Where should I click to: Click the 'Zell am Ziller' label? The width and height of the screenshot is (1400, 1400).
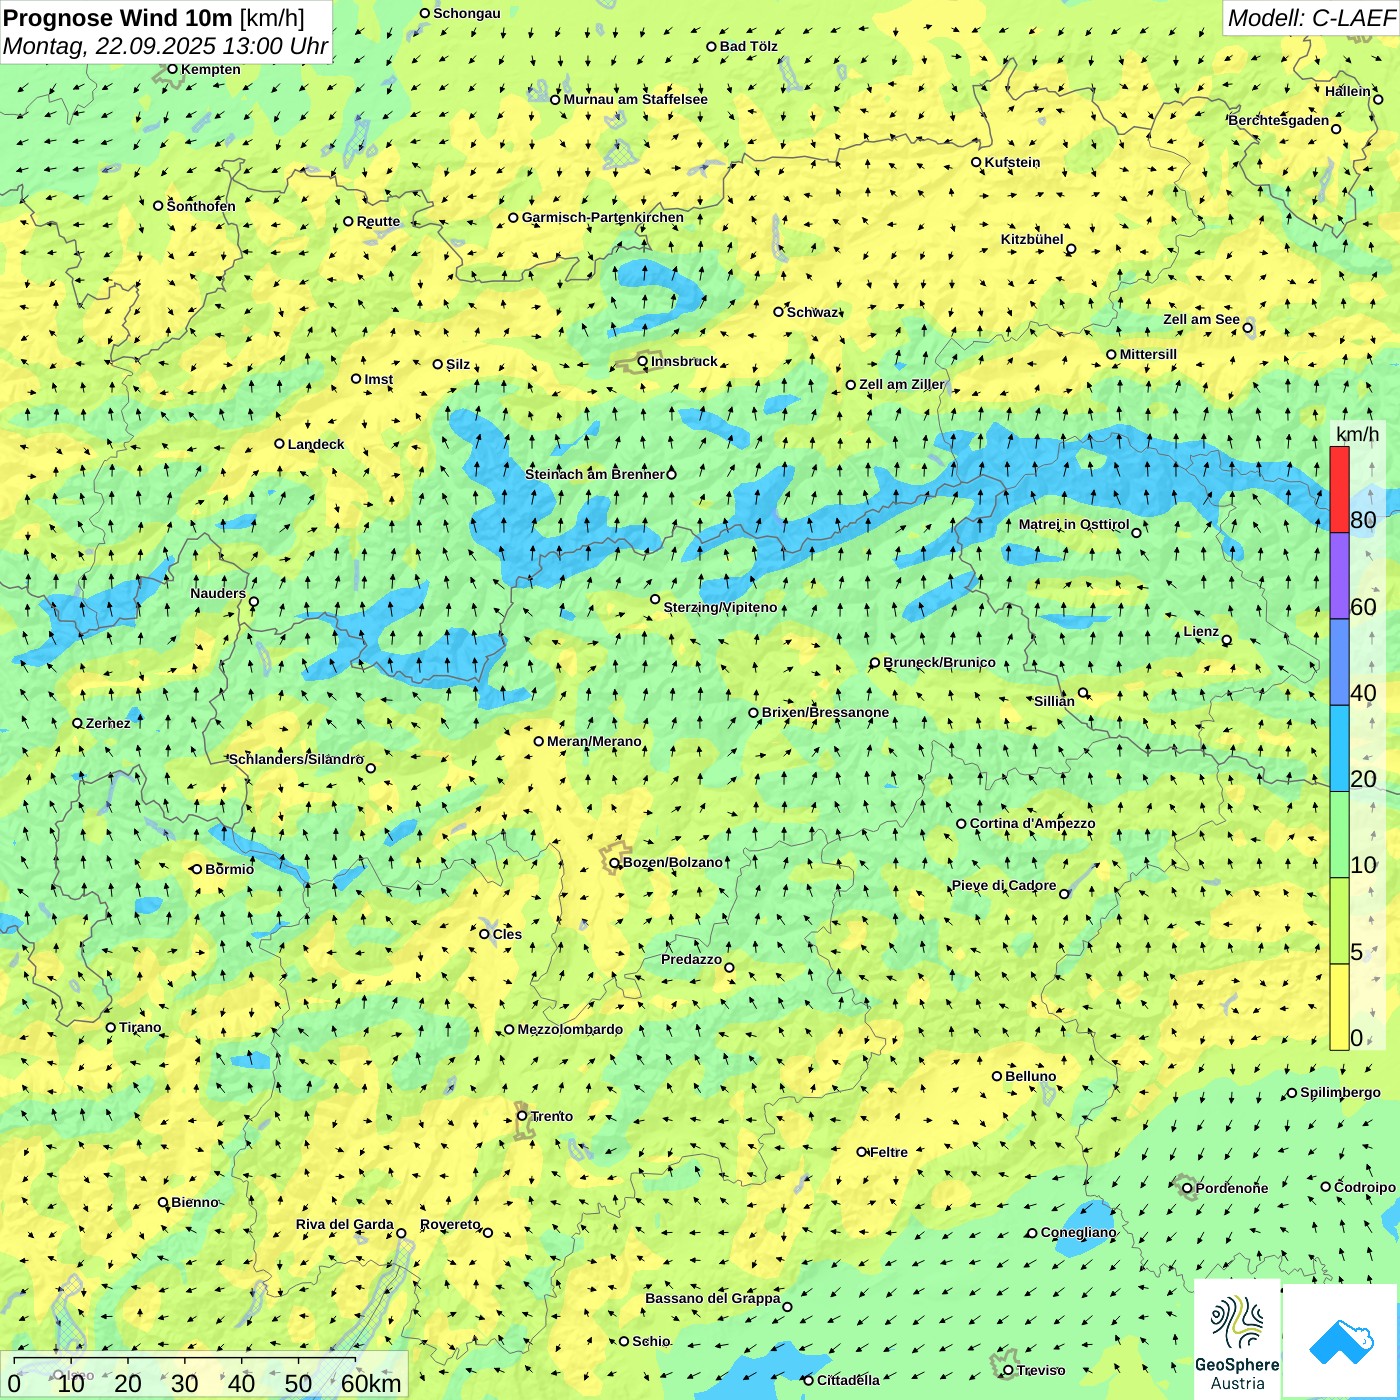click(x=901, y=384)
